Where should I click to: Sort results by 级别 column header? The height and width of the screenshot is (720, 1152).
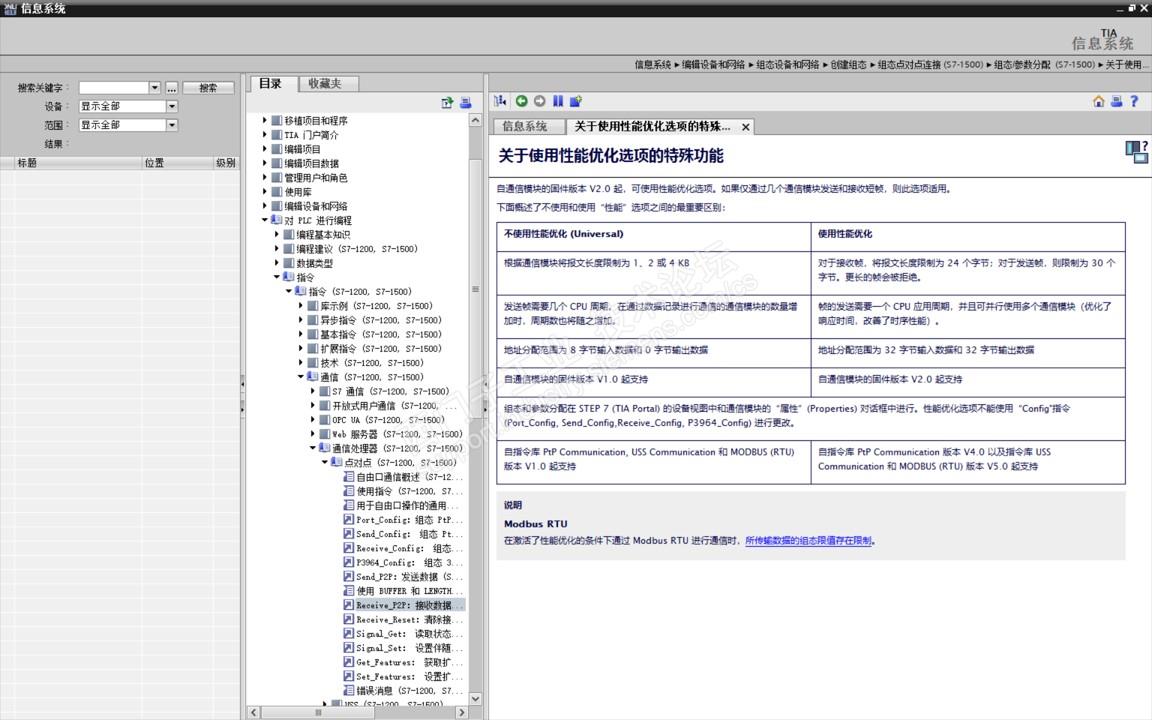coord(226,163)
